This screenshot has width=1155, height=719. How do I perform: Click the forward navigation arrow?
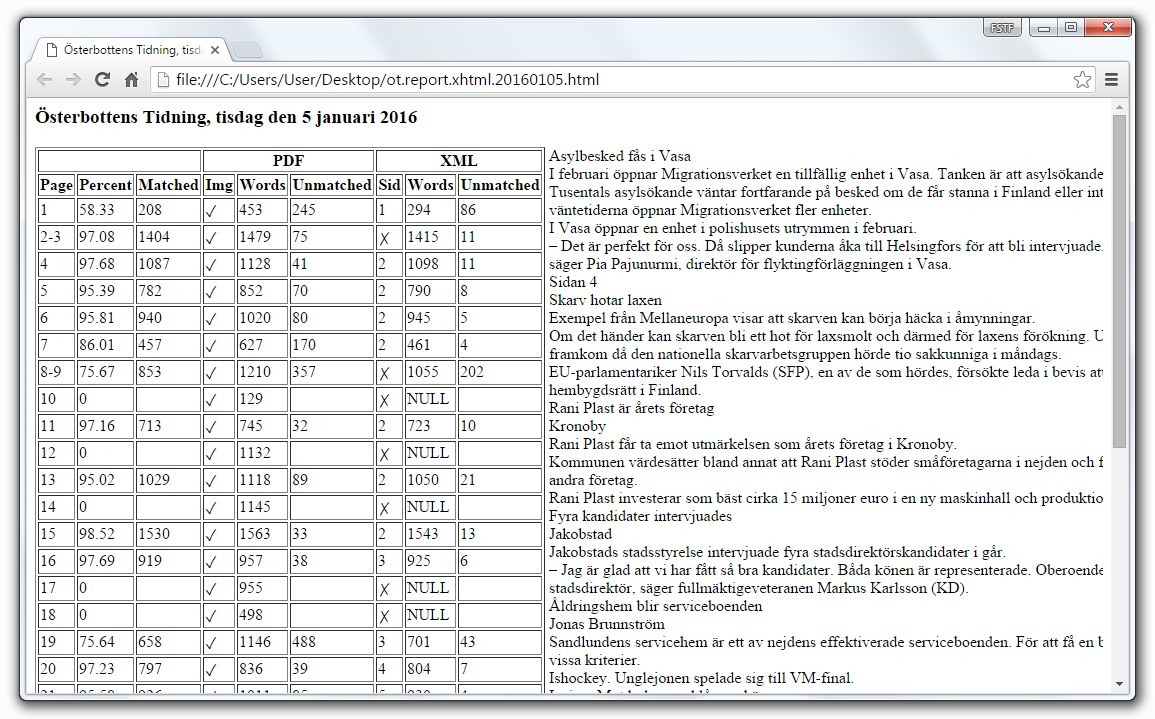[x=73, y=79]
